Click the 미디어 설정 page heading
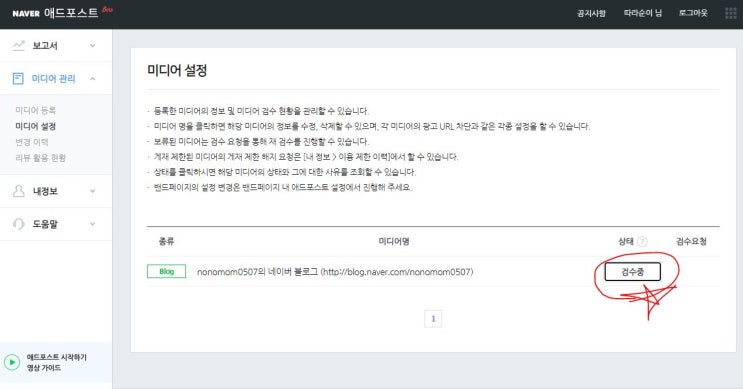This screenshot has width=743, height=389. coord(177,71)
